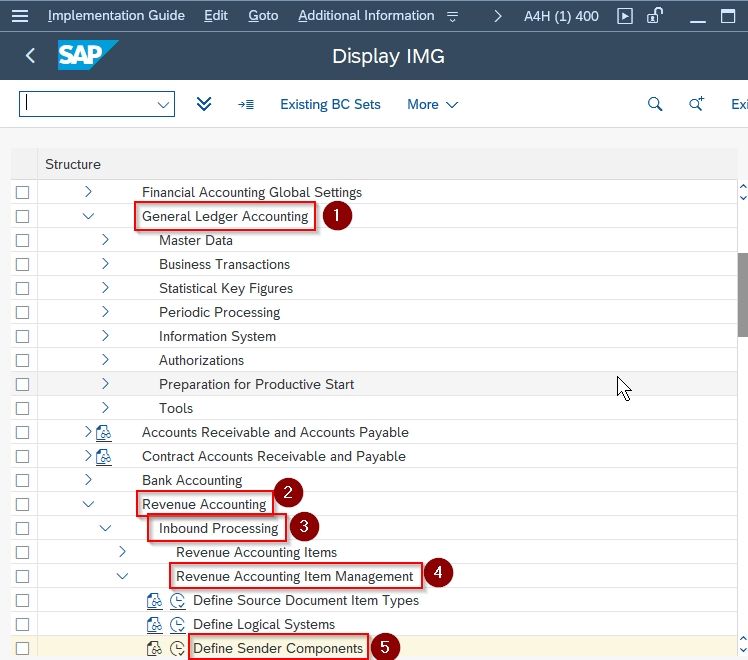Expand Statistical Key Figures node

pos(105,288)
